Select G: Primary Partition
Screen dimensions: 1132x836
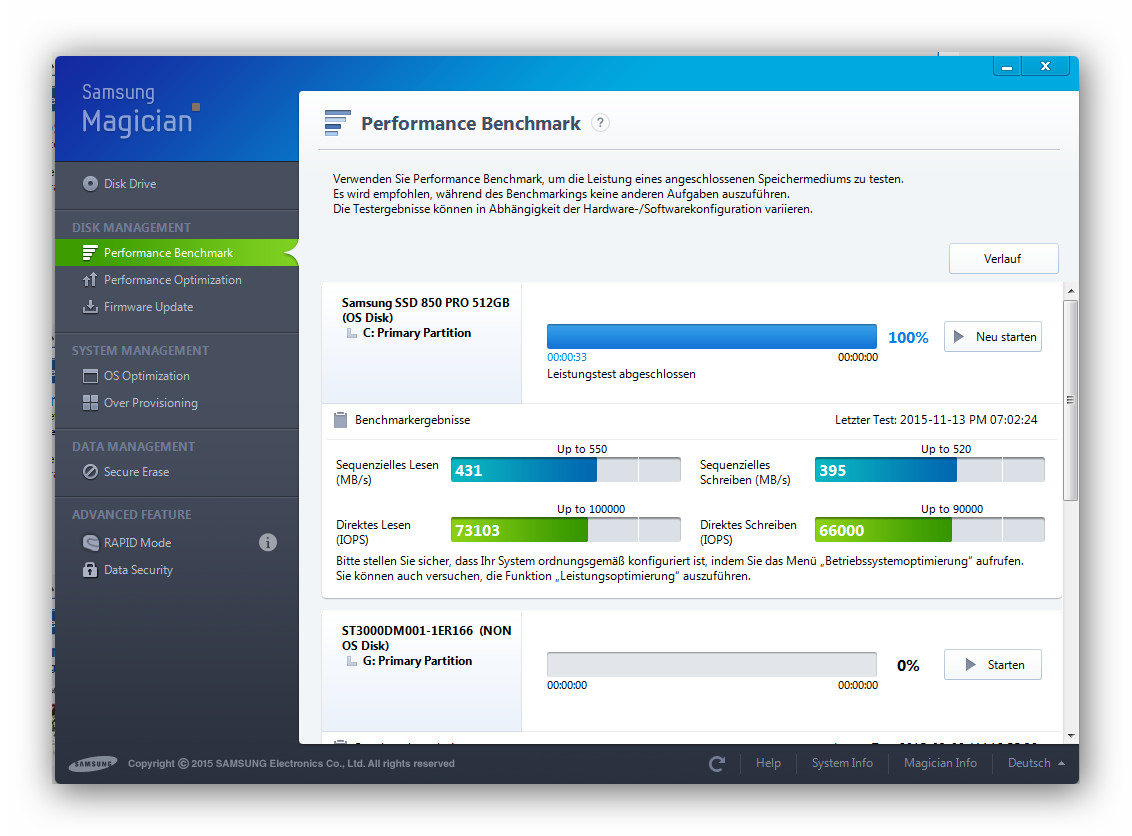pyautogui.click(x=417, y=661)
